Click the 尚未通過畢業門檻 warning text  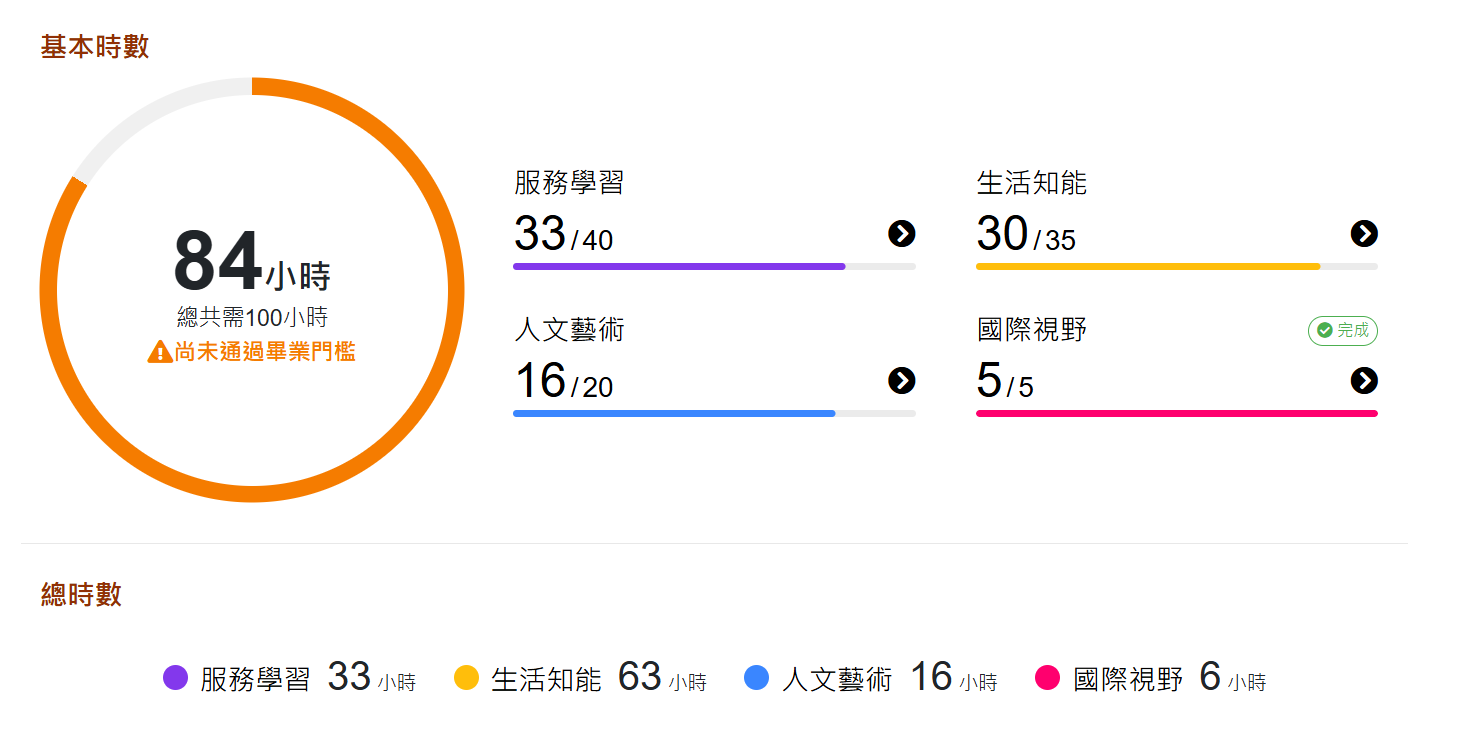(x=265, y=352)
